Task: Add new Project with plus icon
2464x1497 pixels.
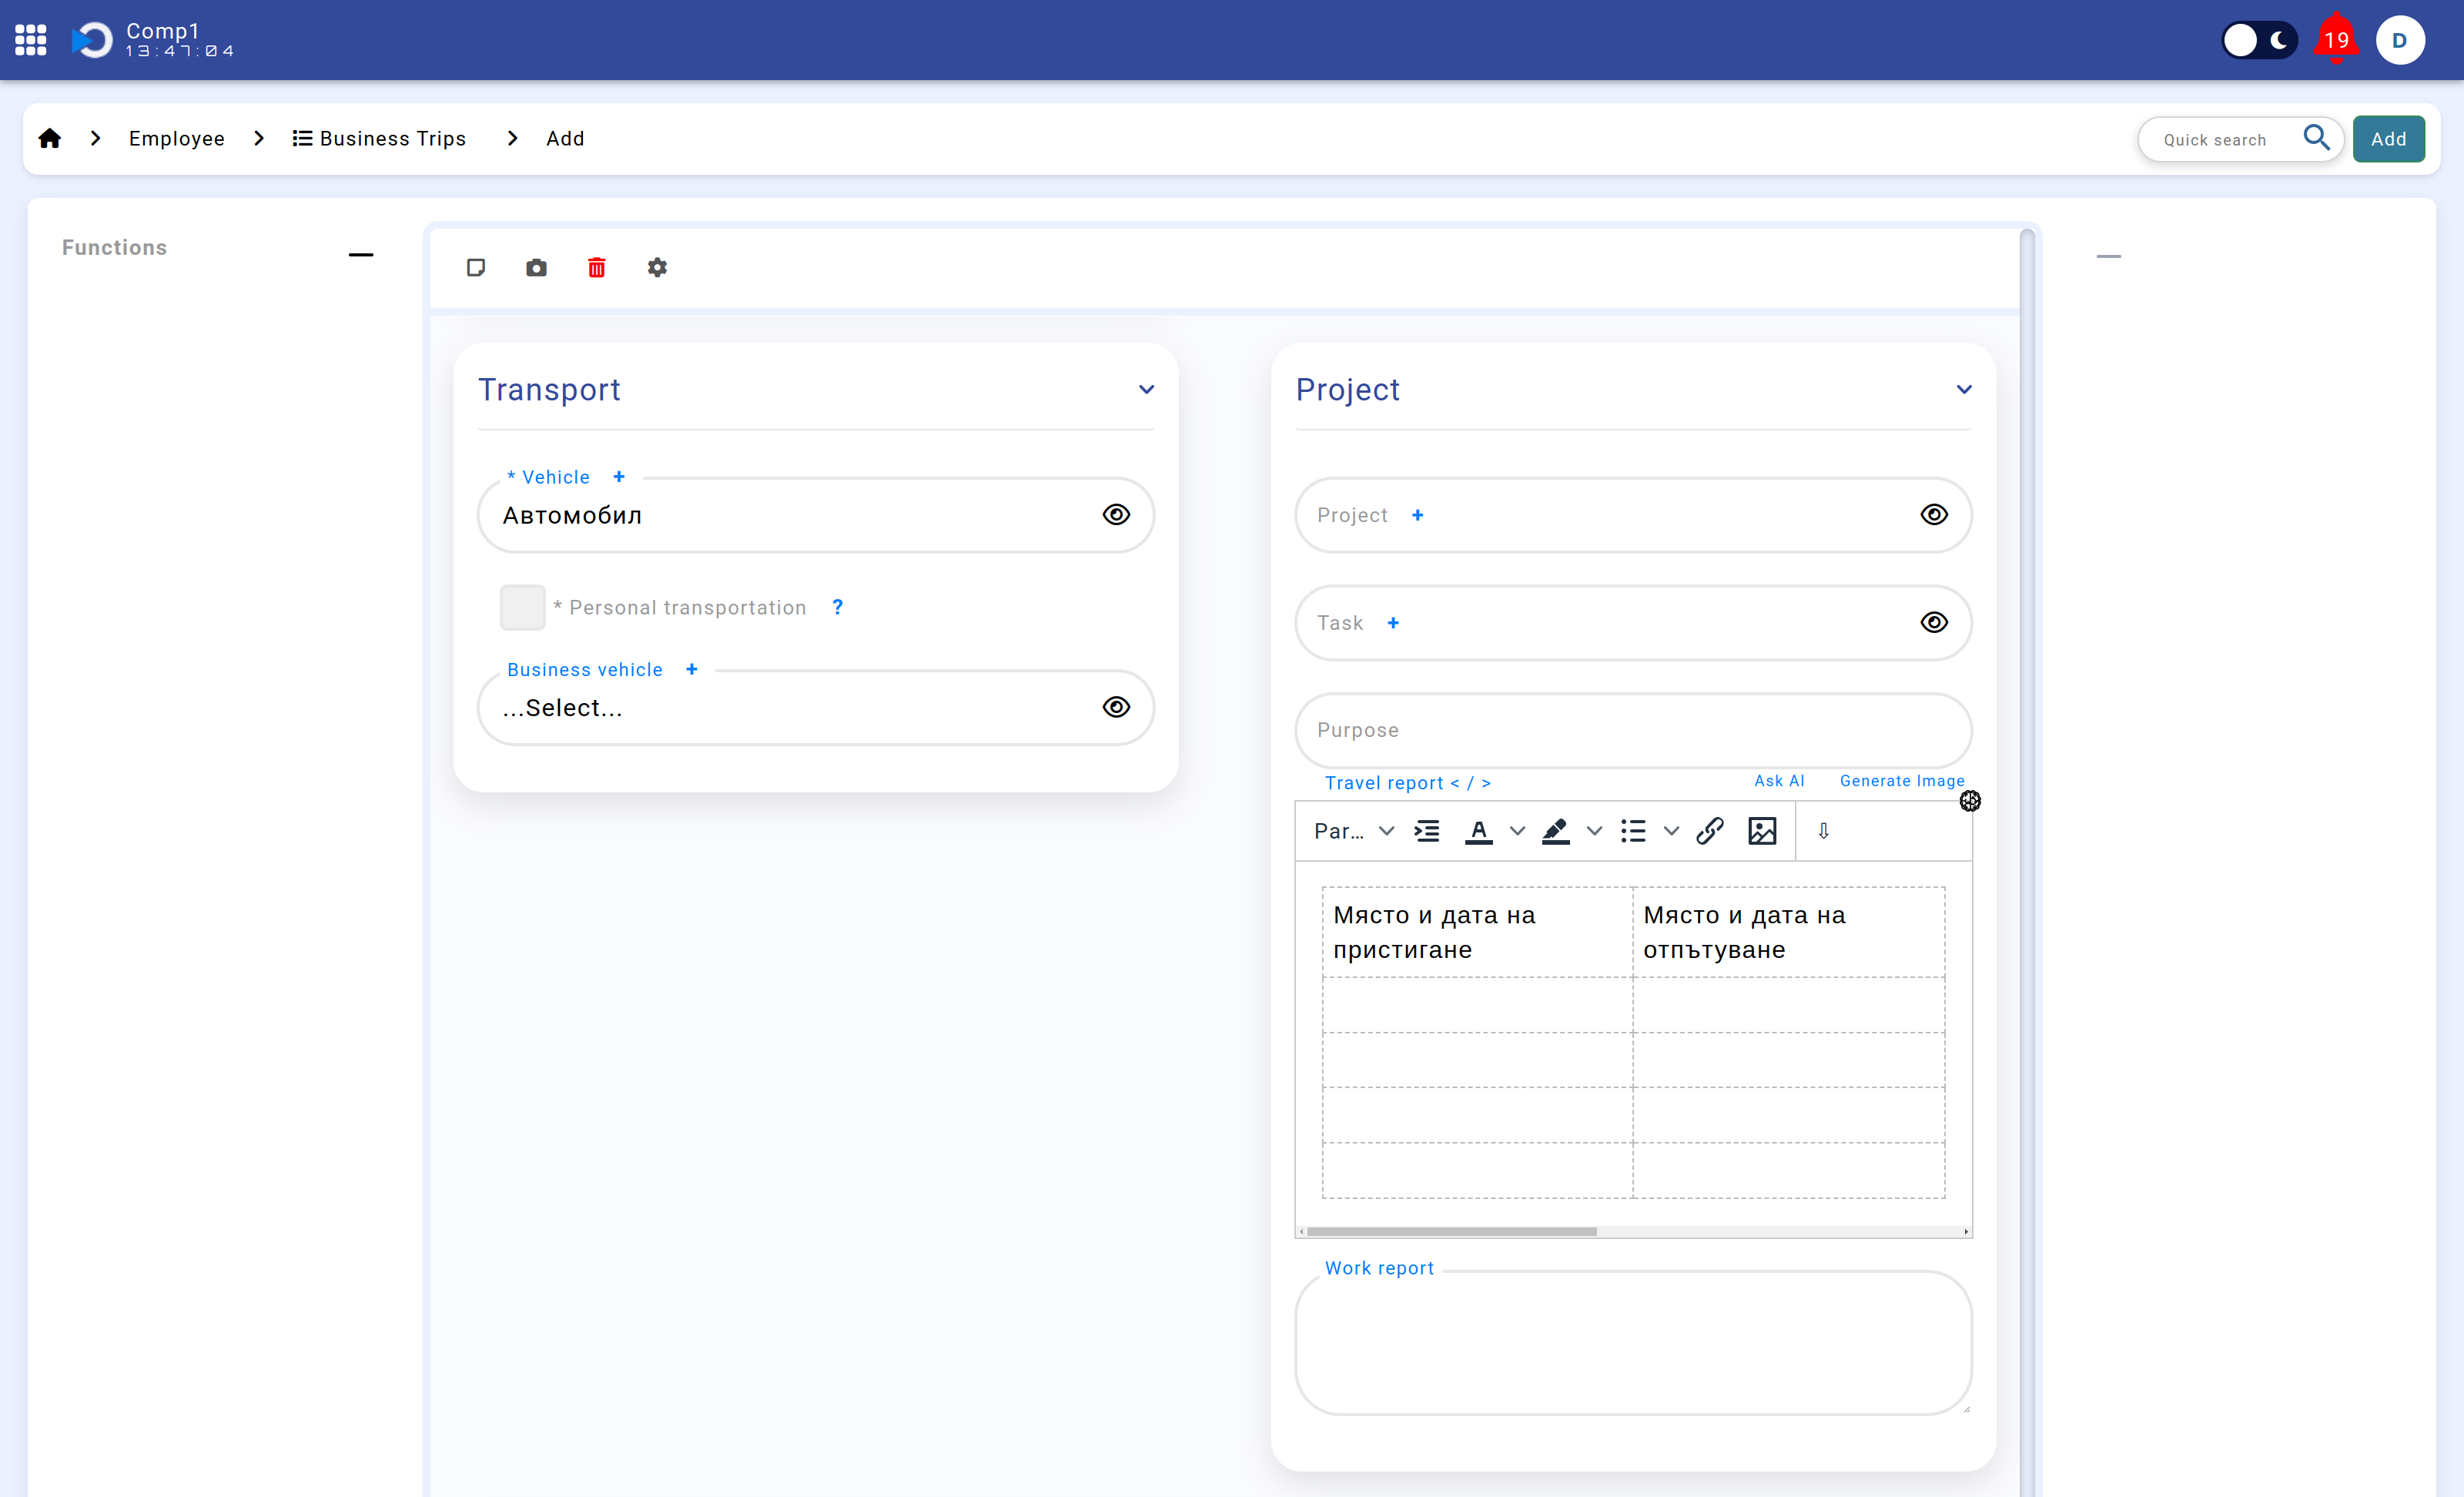Action: (x=1417, y=515)
